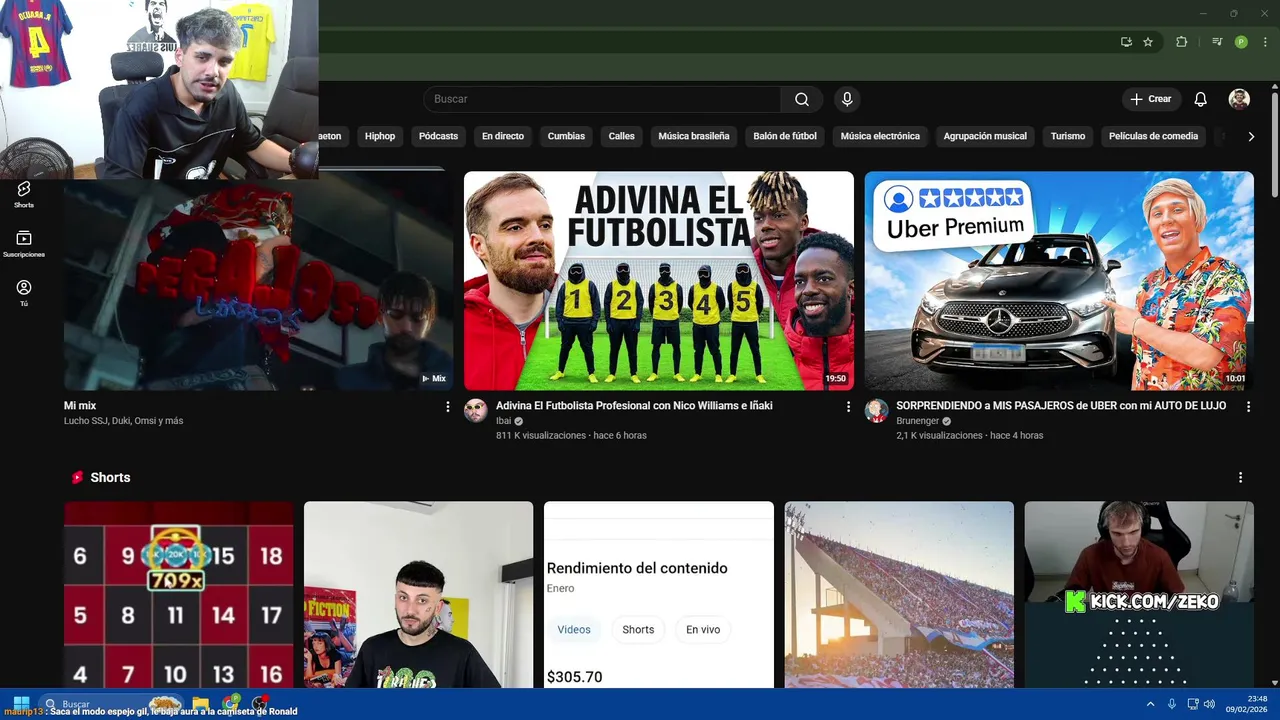Viewport: 1280px width, 720px height.
Task: Select the Turismo category chip
Action: click(x=1068, y=136)
